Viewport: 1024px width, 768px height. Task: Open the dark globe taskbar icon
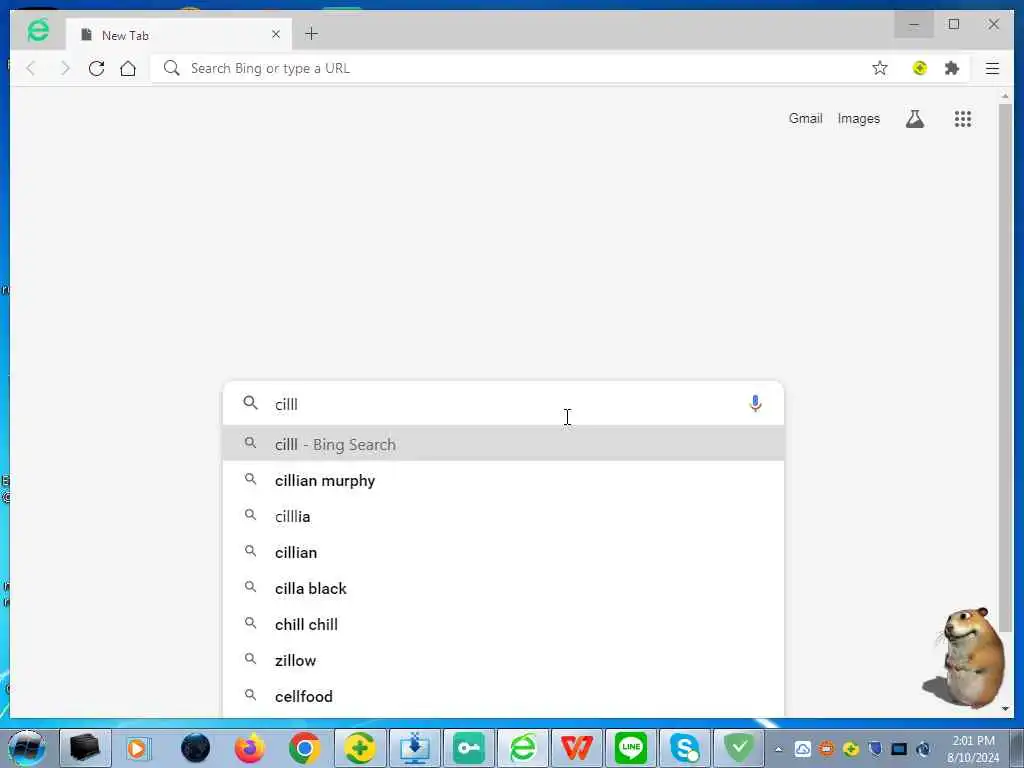(x=195, y=748)
